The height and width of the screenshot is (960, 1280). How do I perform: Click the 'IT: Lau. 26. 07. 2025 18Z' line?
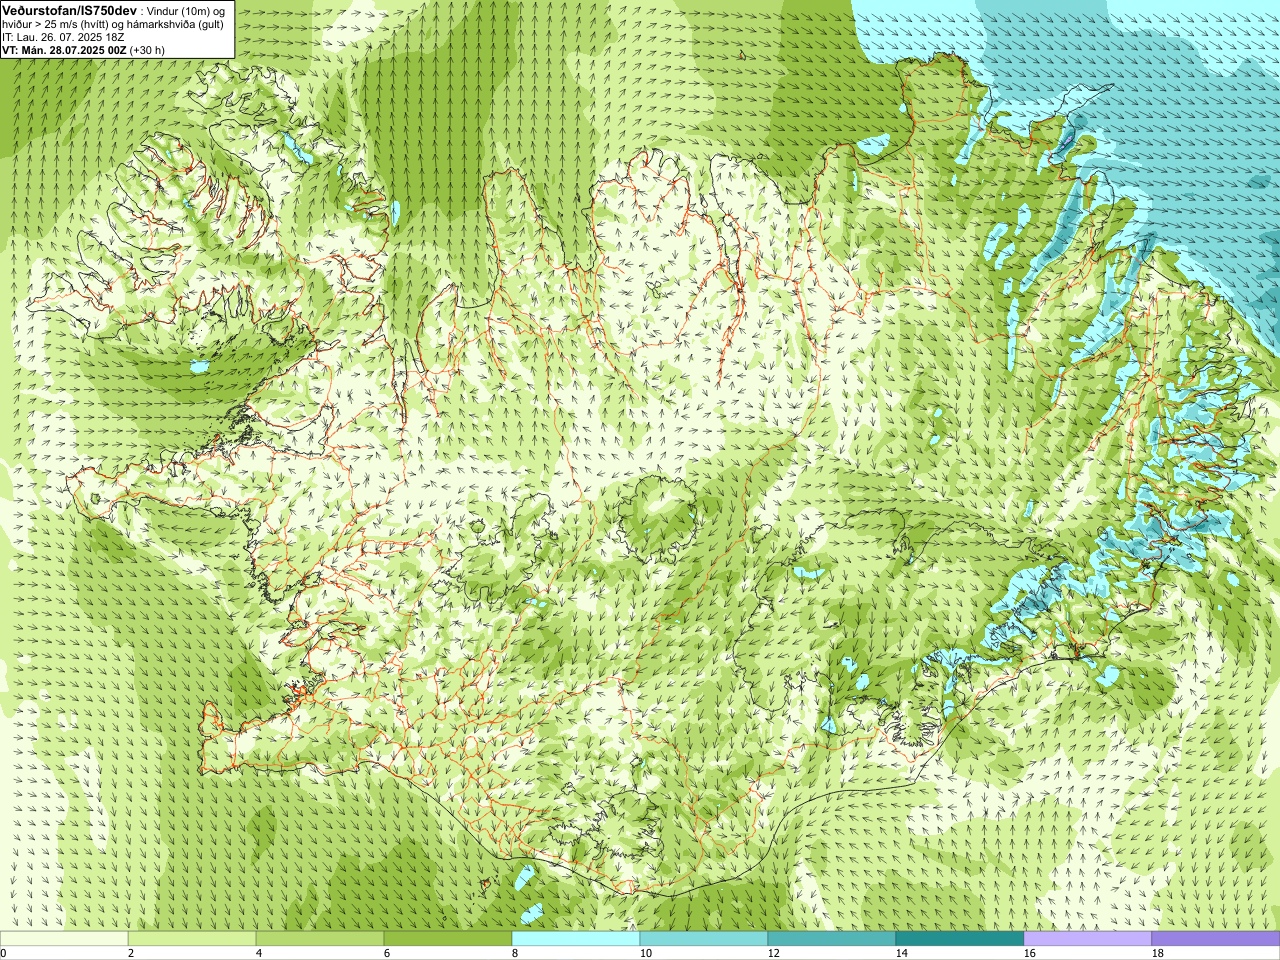tap(63, 37)
